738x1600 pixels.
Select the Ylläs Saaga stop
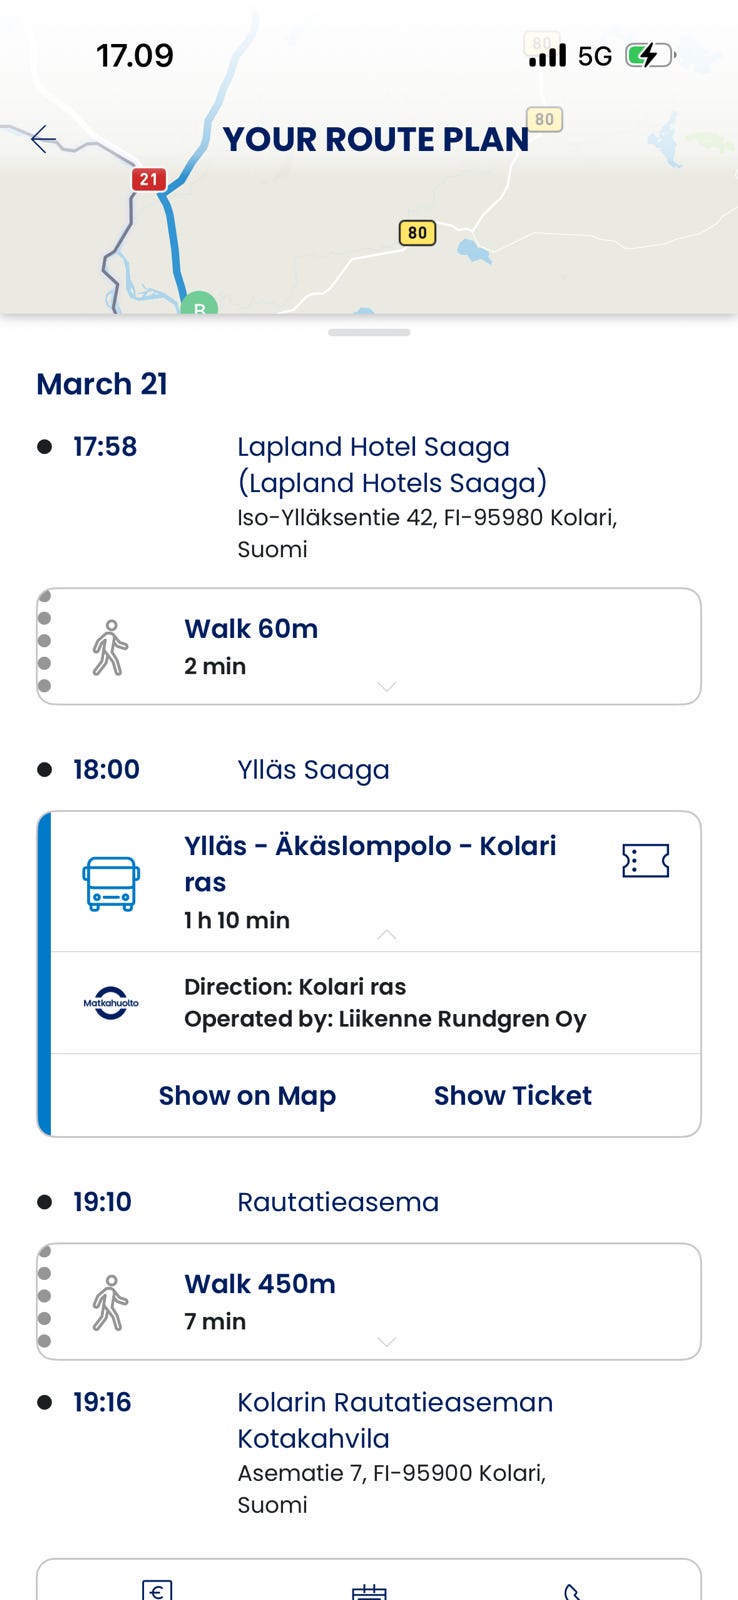pos(313,770)
